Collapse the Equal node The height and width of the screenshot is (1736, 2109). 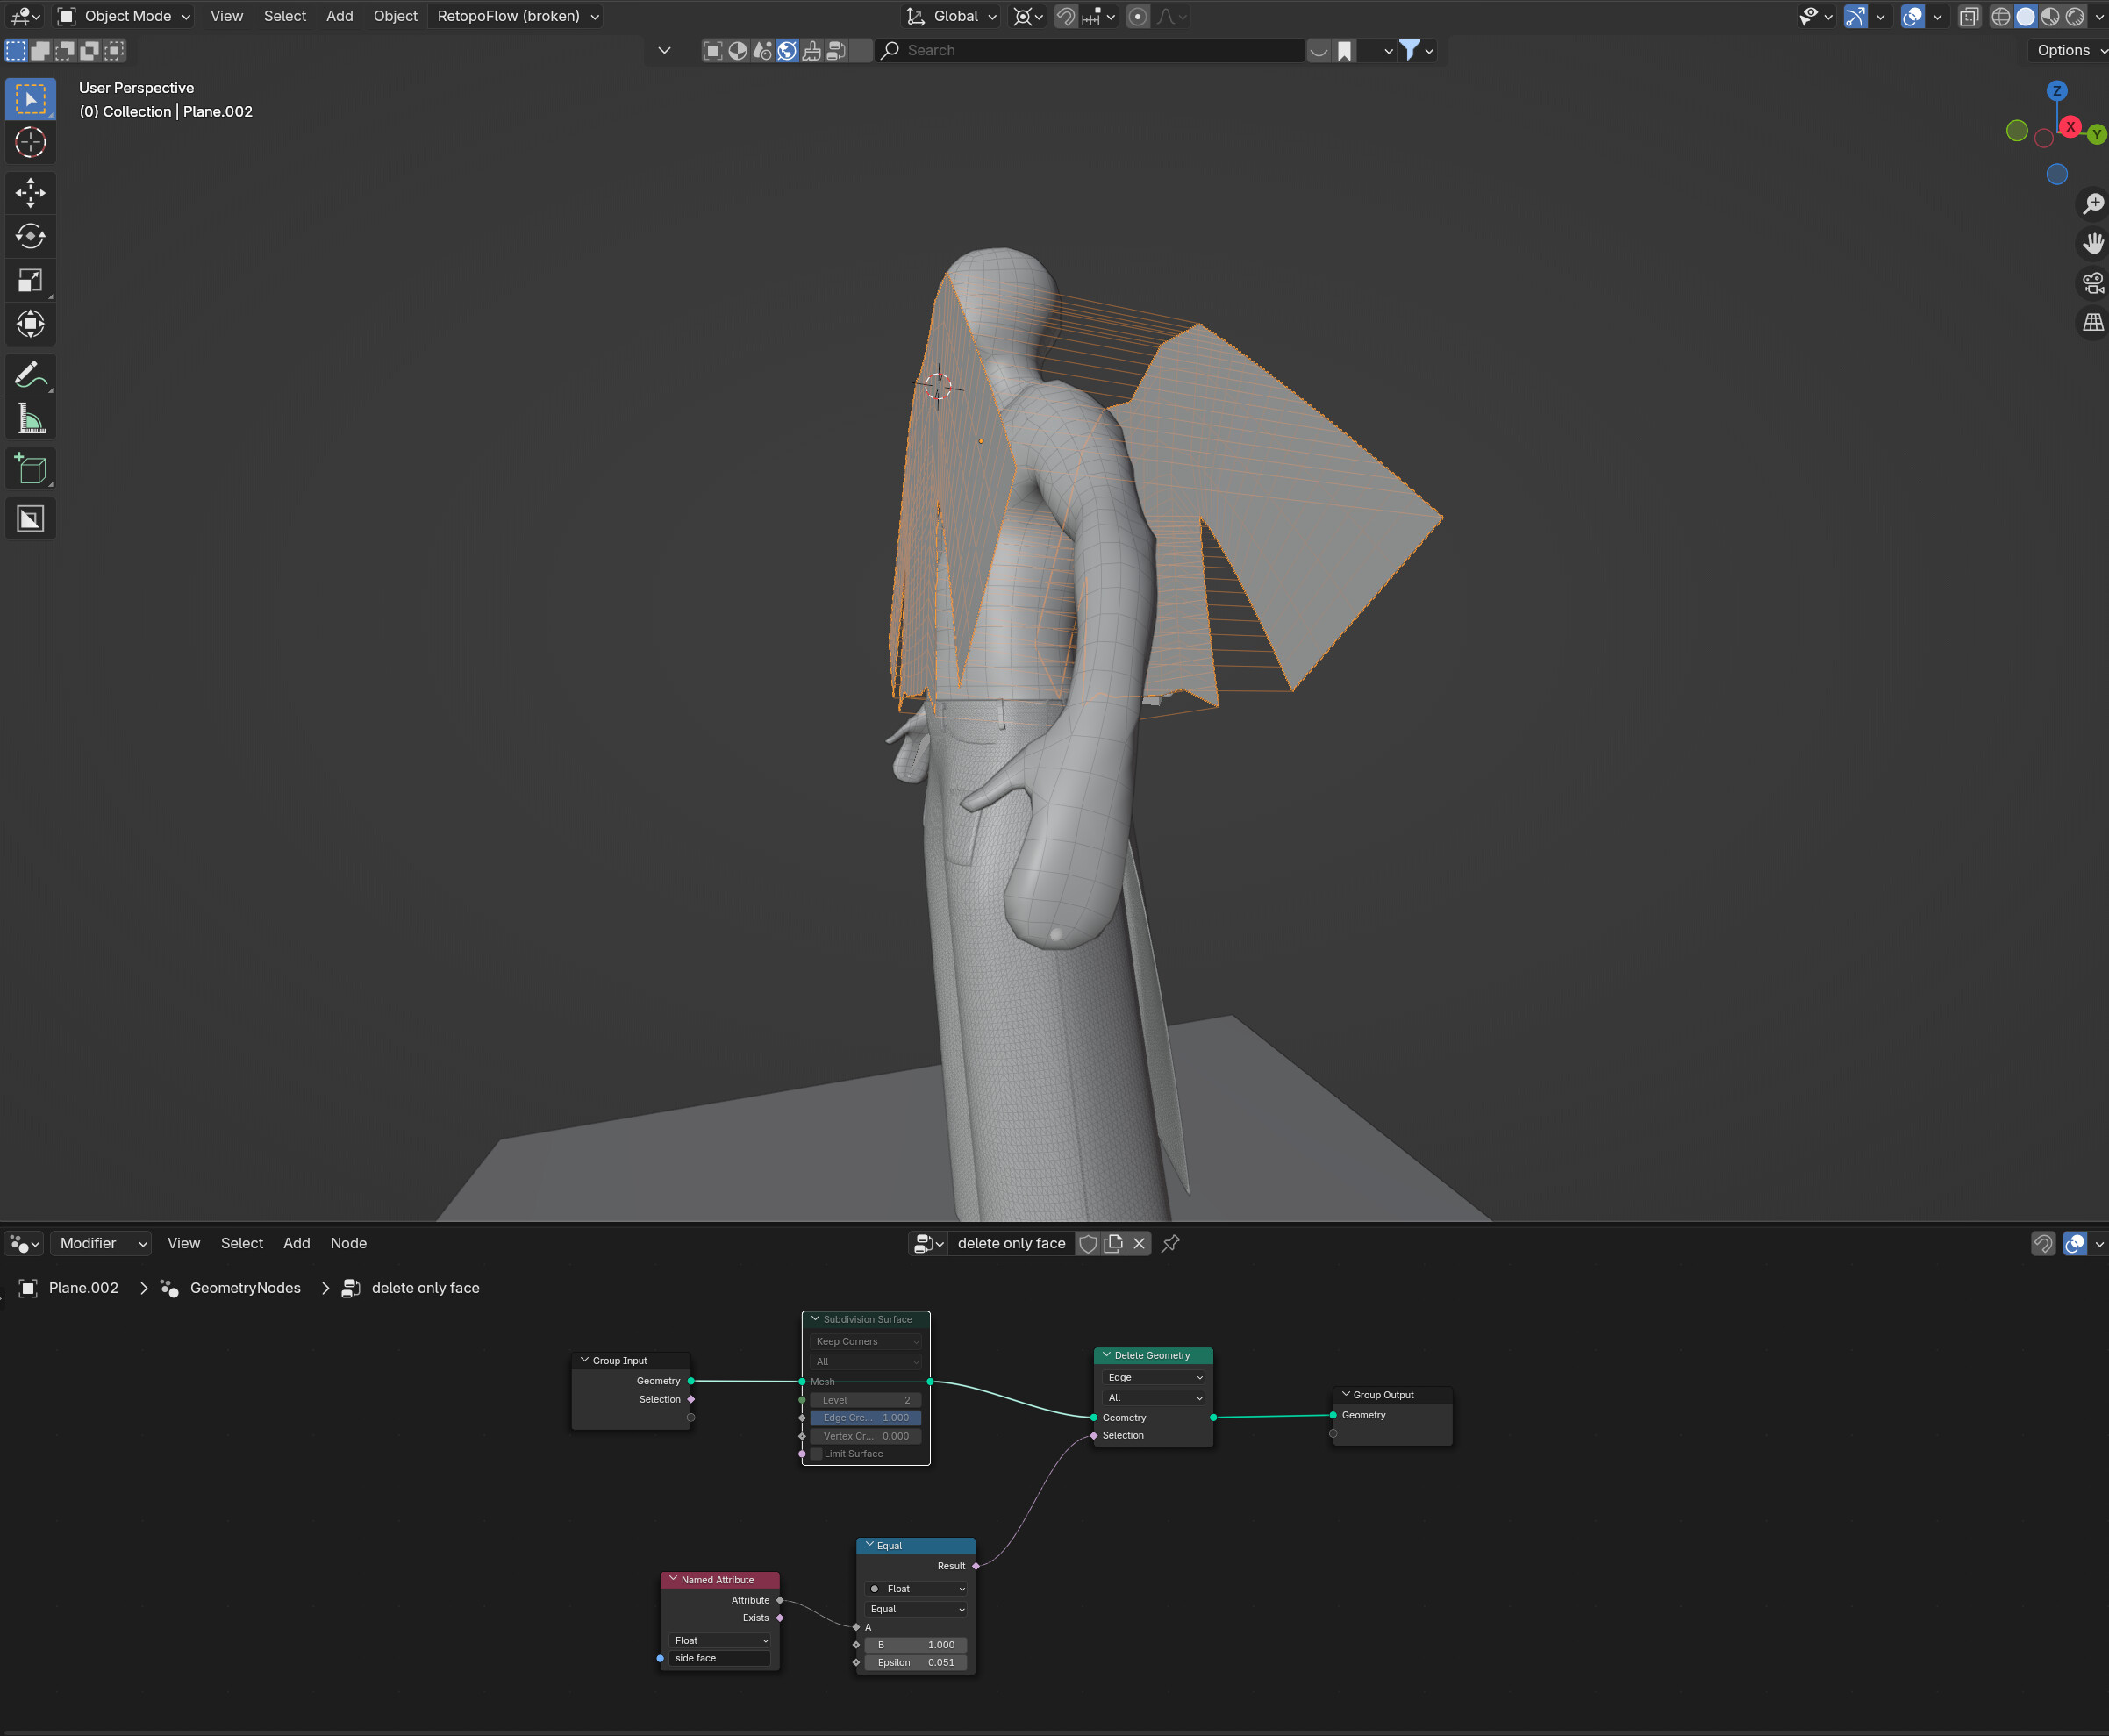pyautogui.click(x=870, y=1545)
